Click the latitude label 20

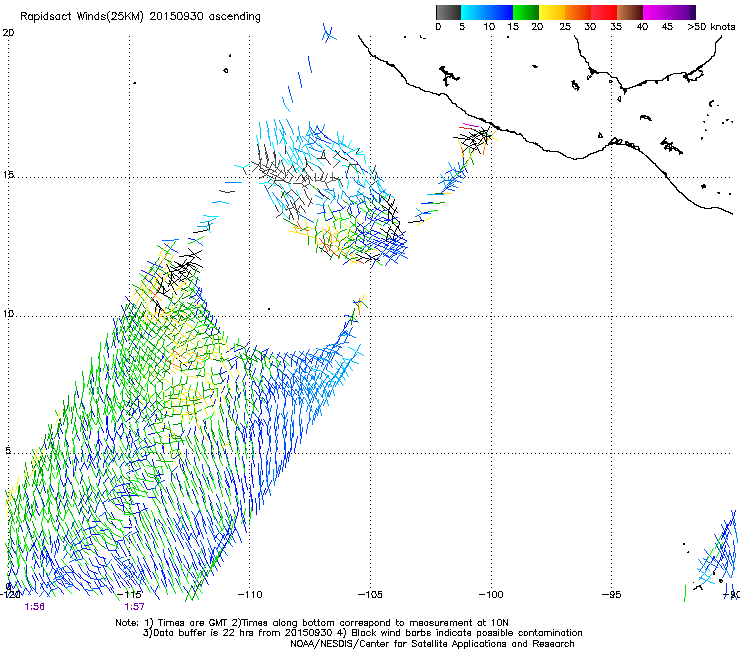[x=8, y=33]
